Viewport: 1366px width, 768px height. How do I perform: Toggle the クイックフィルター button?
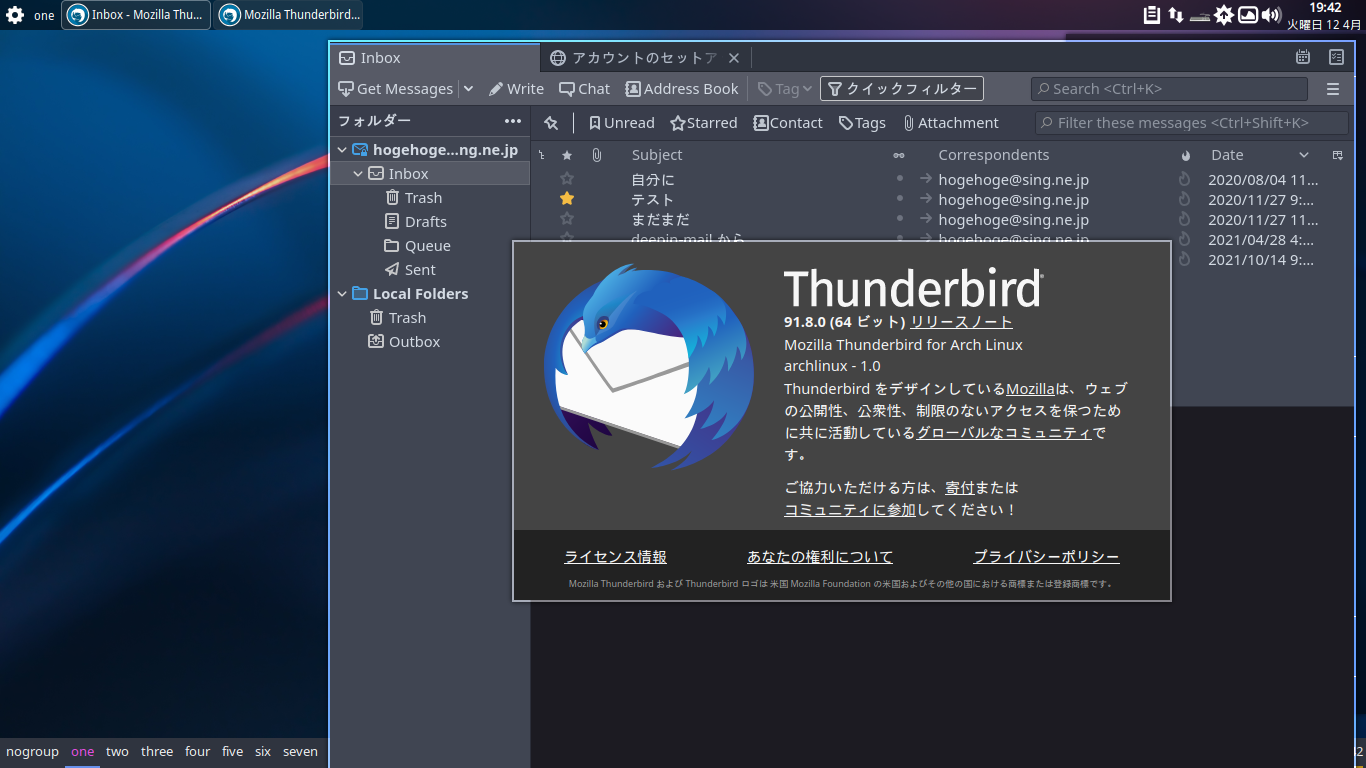coord(902,89)
